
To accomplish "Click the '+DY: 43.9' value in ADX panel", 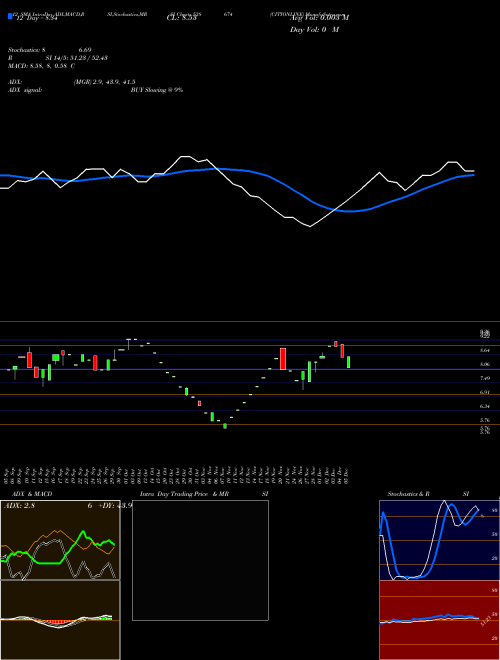I will click(115, 506).
